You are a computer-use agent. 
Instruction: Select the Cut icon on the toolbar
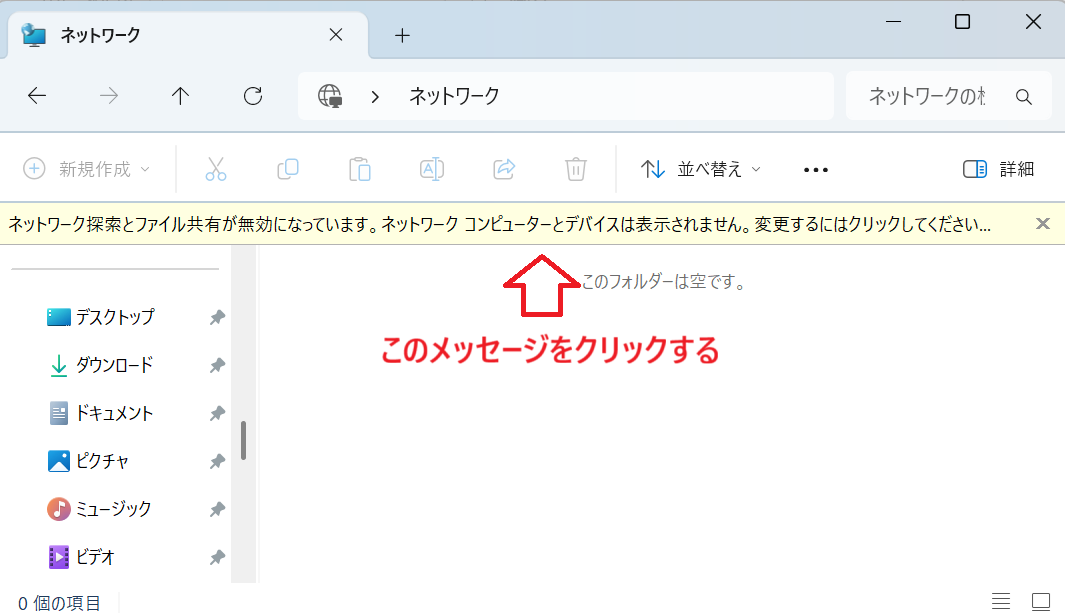coord(216,169)
